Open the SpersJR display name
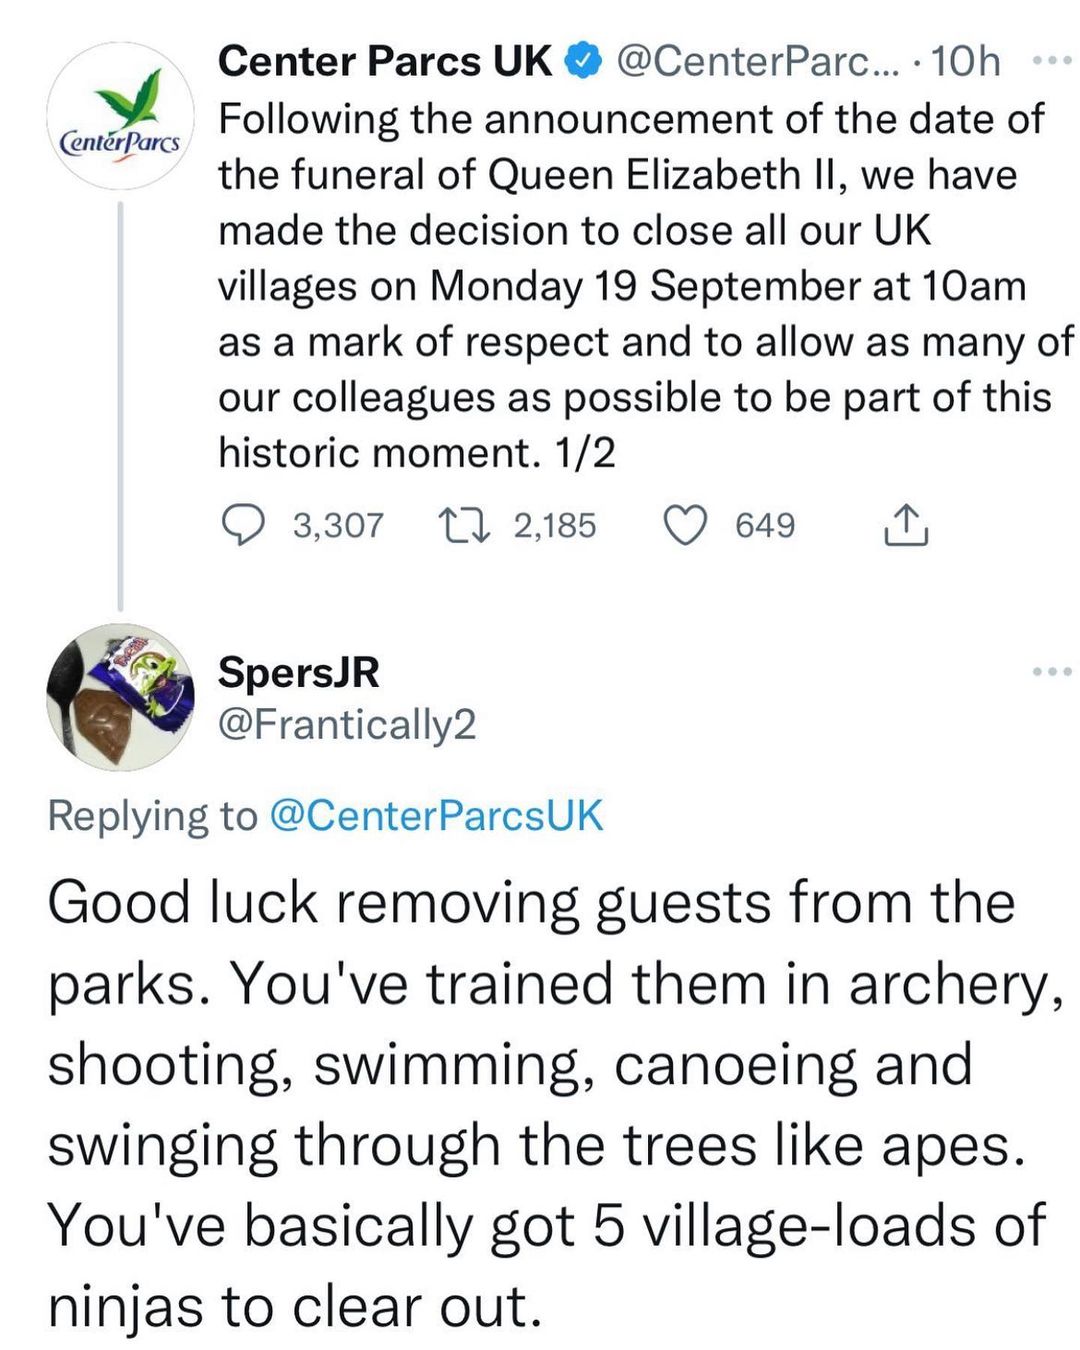Screen dimensions: 1080x1350 pyautogui.click(x=298, y=672)
